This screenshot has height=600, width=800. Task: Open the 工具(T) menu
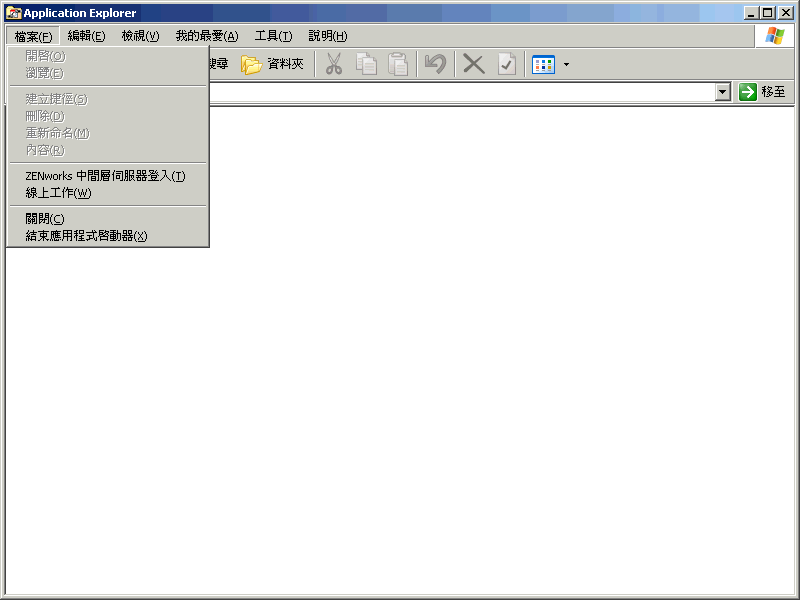tap(273, 36)
